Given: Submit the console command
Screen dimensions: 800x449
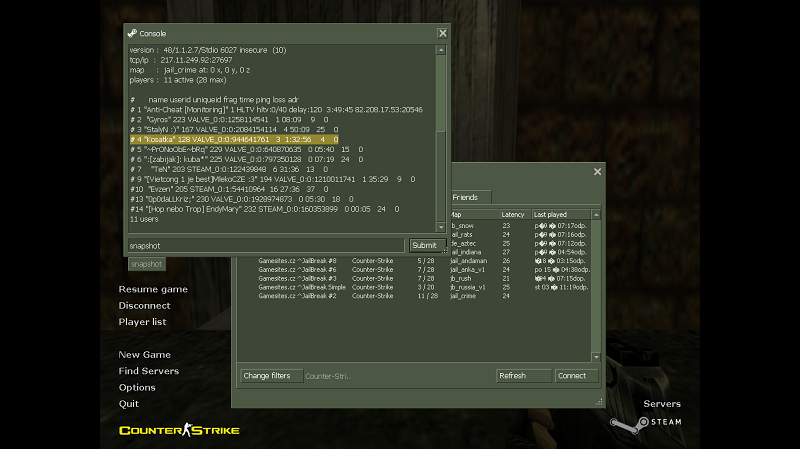Looking at the screenshot, I should click(427, 245).
